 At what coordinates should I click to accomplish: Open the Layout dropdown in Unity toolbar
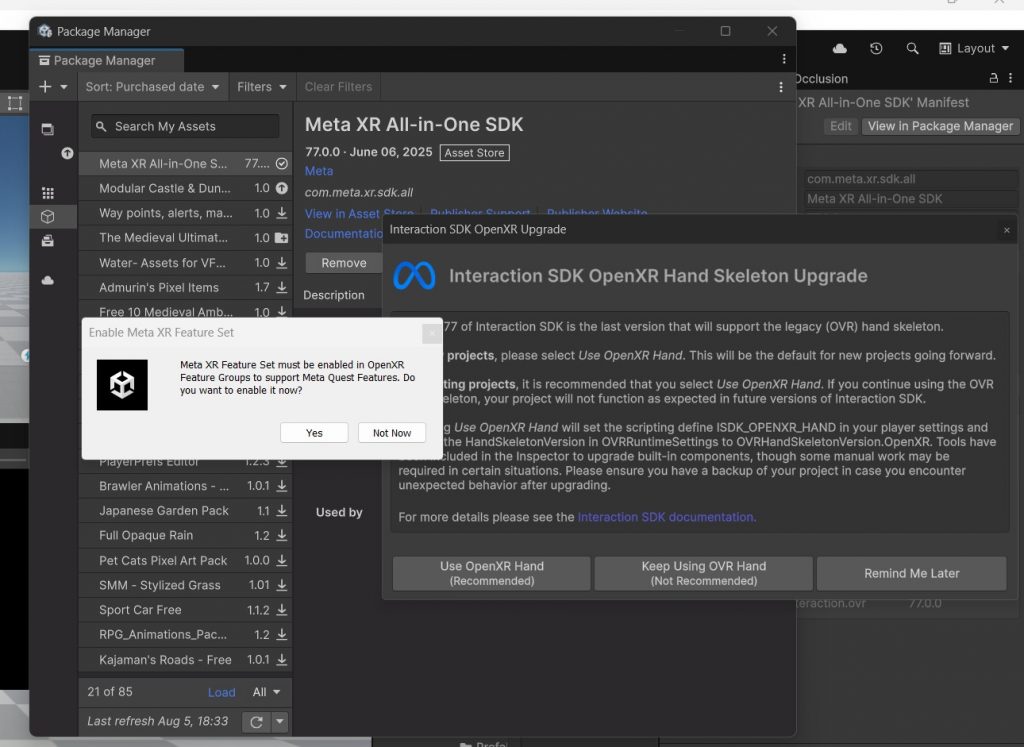tap(974, 48)
